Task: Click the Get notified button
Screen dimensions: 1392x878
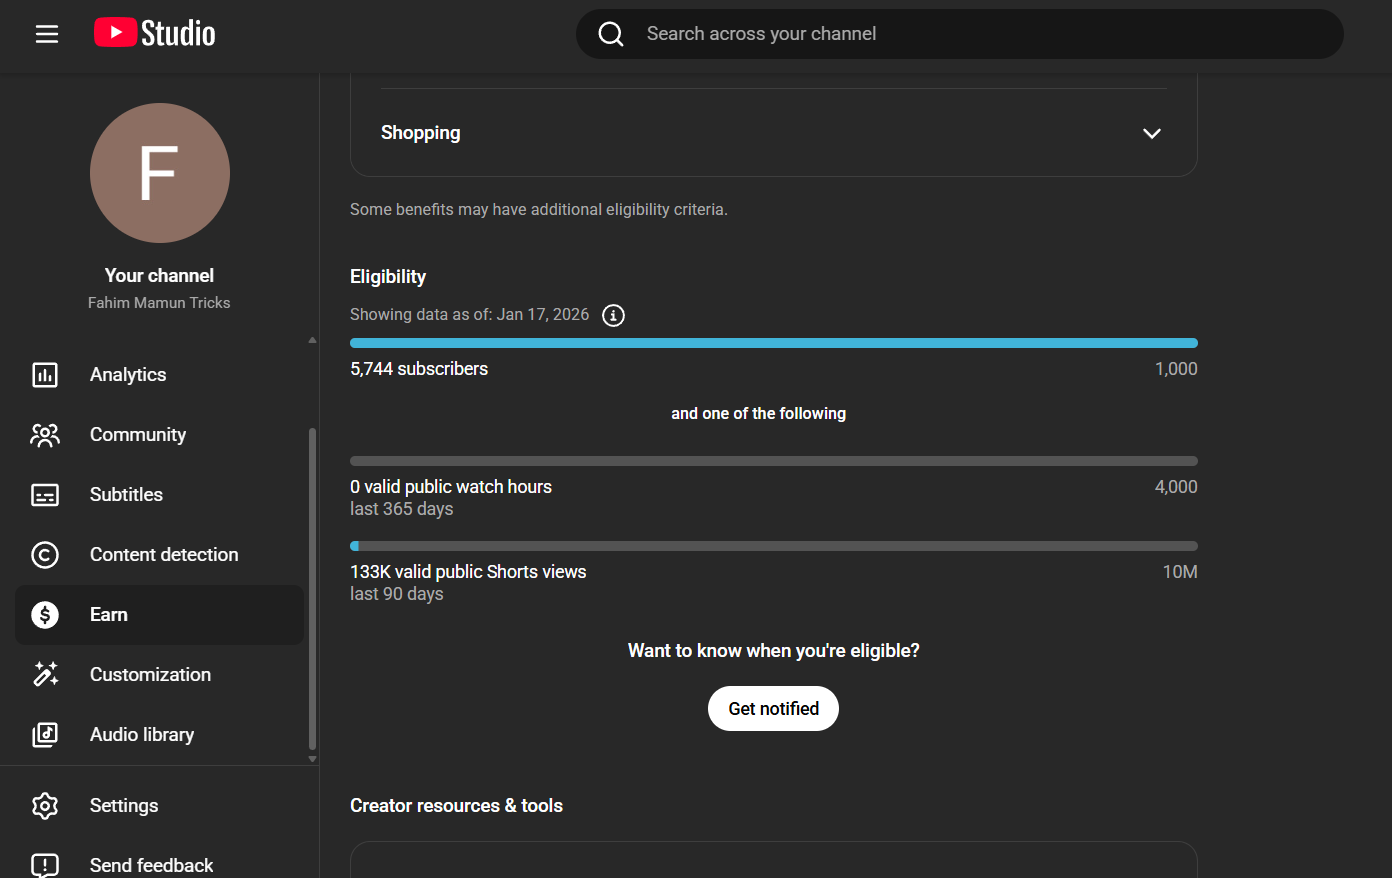Action: pos(773,709)
